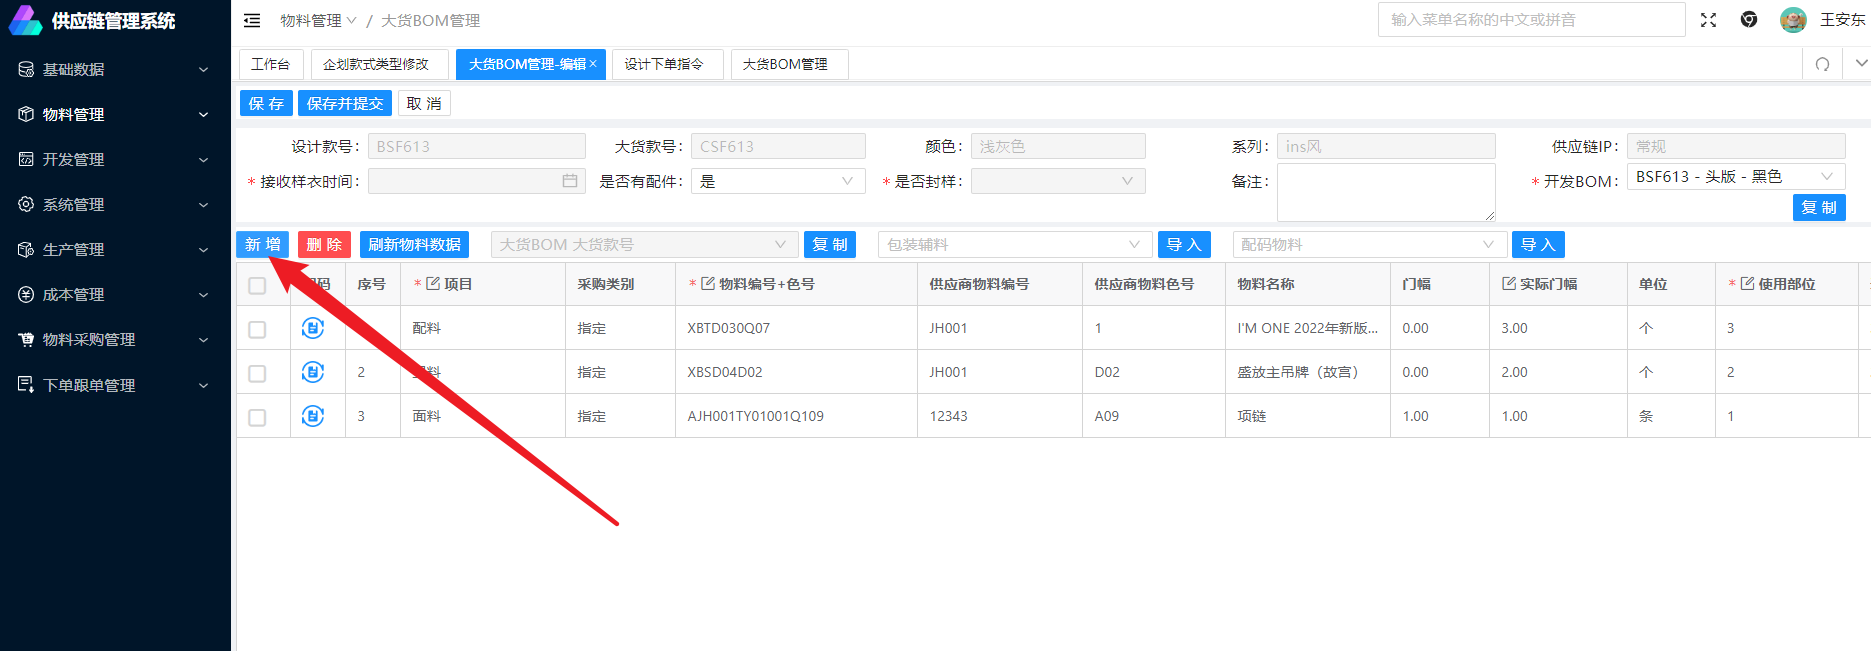Open the 是否封样 dropdown
The height and width of the screenshot is (651, 1871).
coord(1057,181)
